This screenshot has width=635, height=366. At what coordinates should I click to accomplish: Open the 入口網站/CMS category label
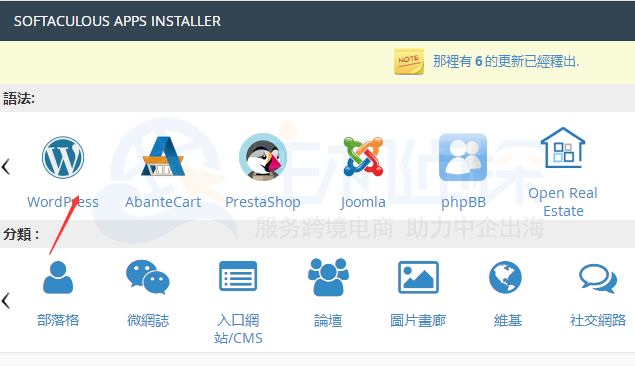[238, 329]
